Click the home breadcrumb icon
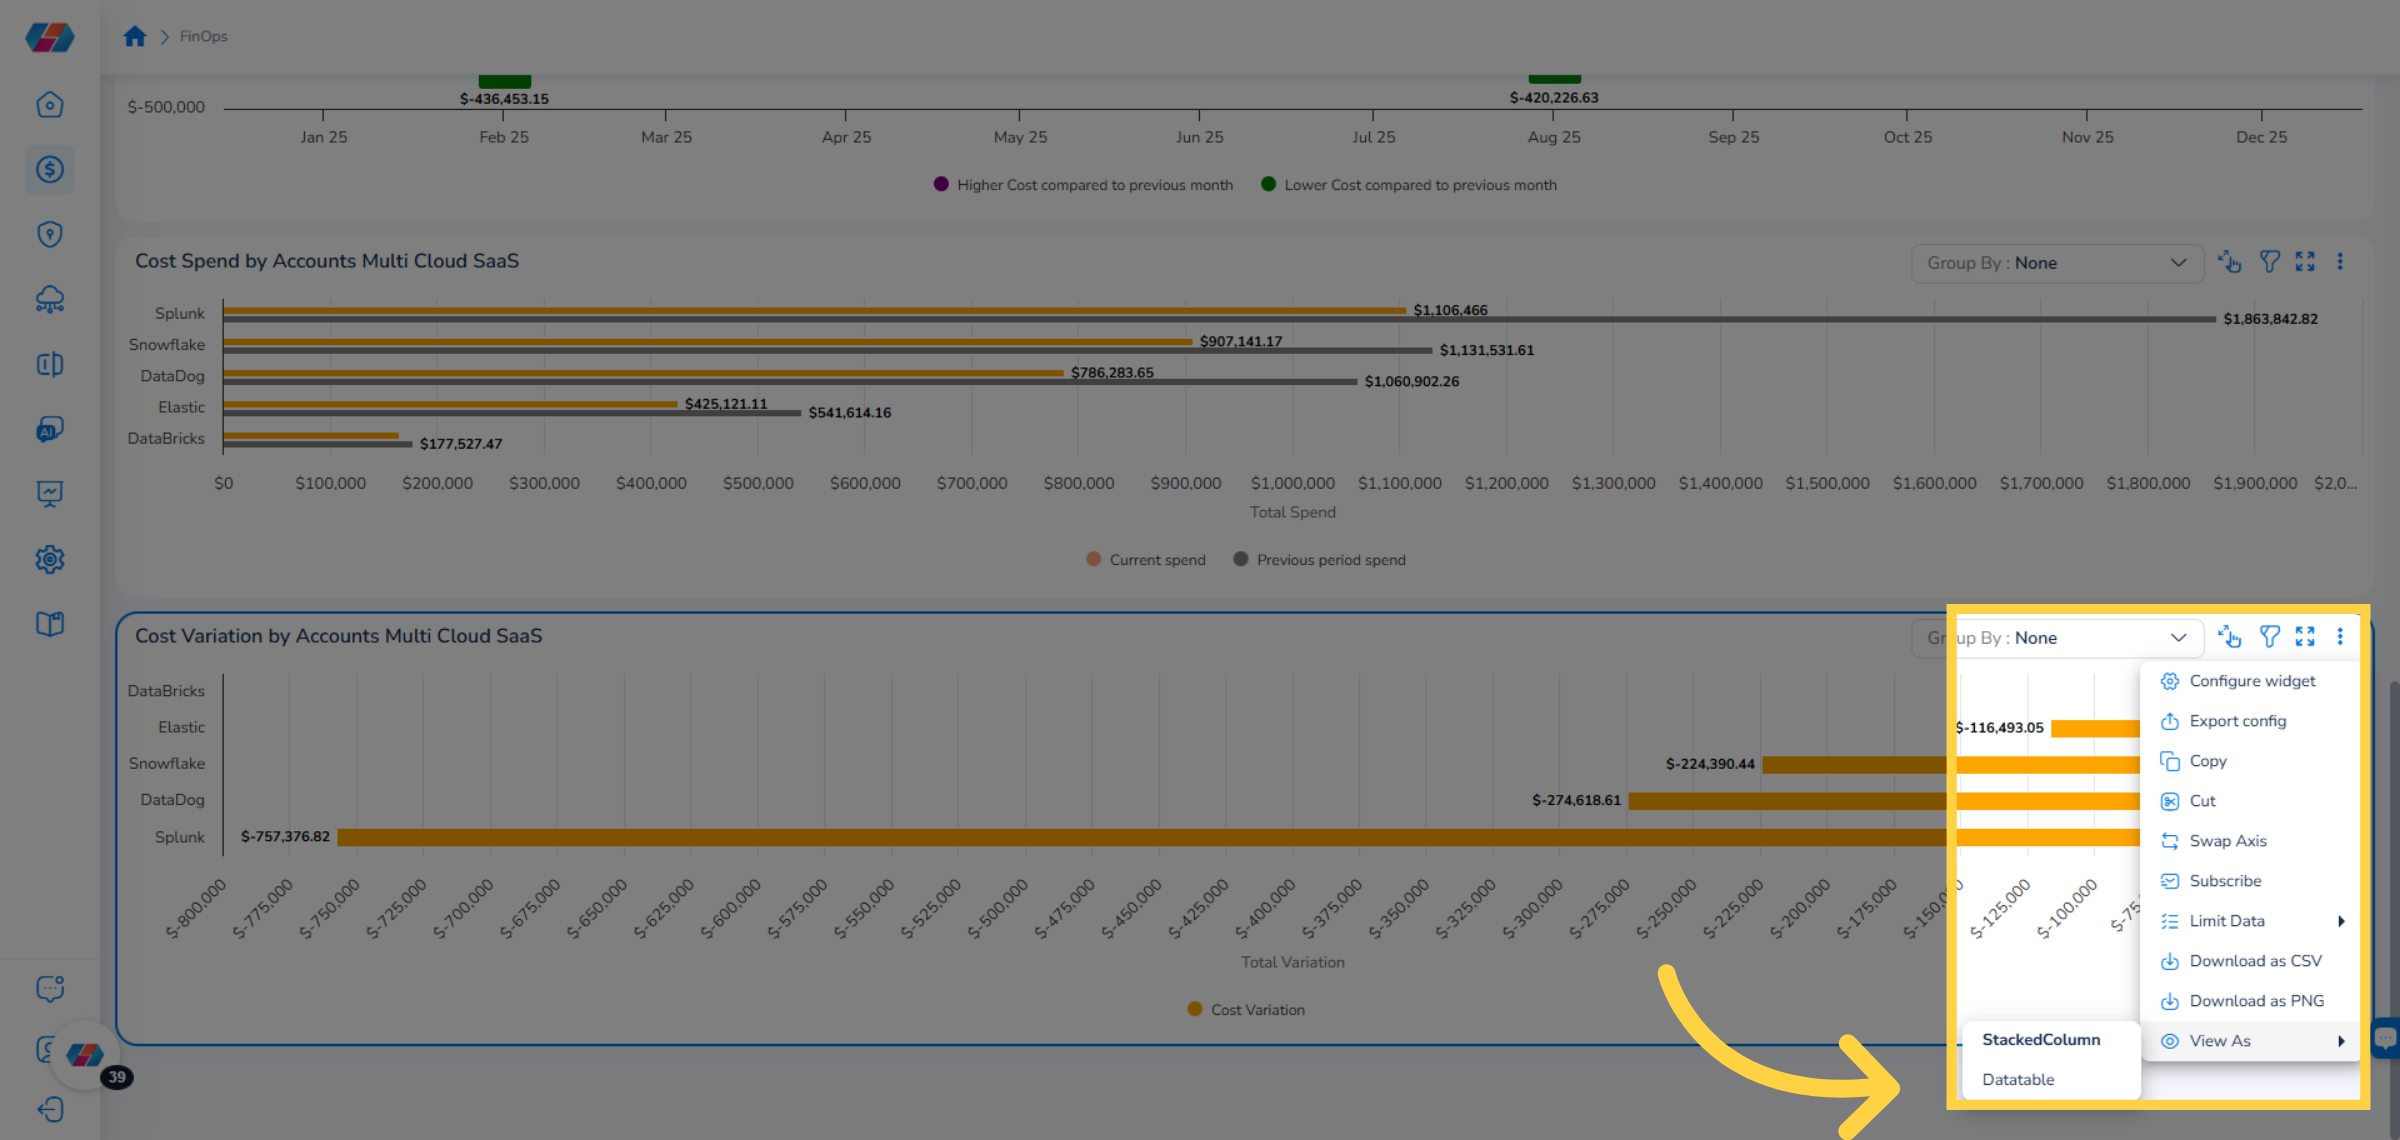The width and height of the screenshot is (2400, 1140). (x=135, y=37)
